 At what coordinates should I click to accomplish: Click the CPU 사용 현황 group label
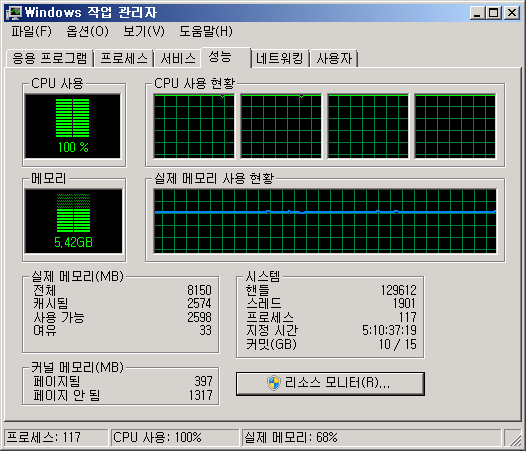[x=195, y=83]
